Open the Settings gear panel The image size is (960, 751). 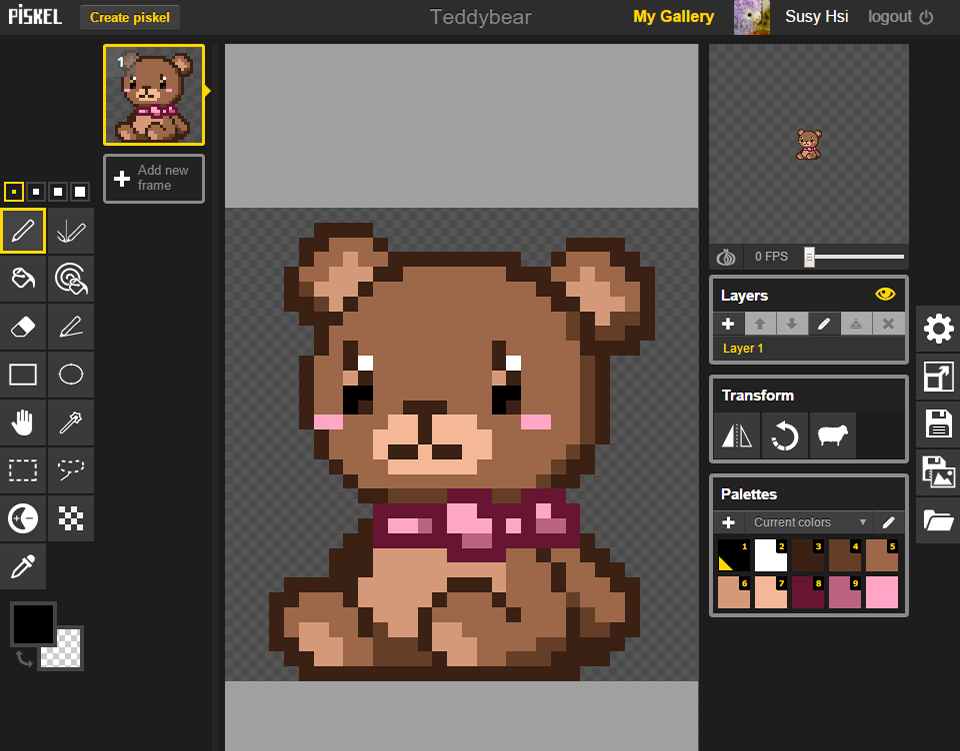938,329
